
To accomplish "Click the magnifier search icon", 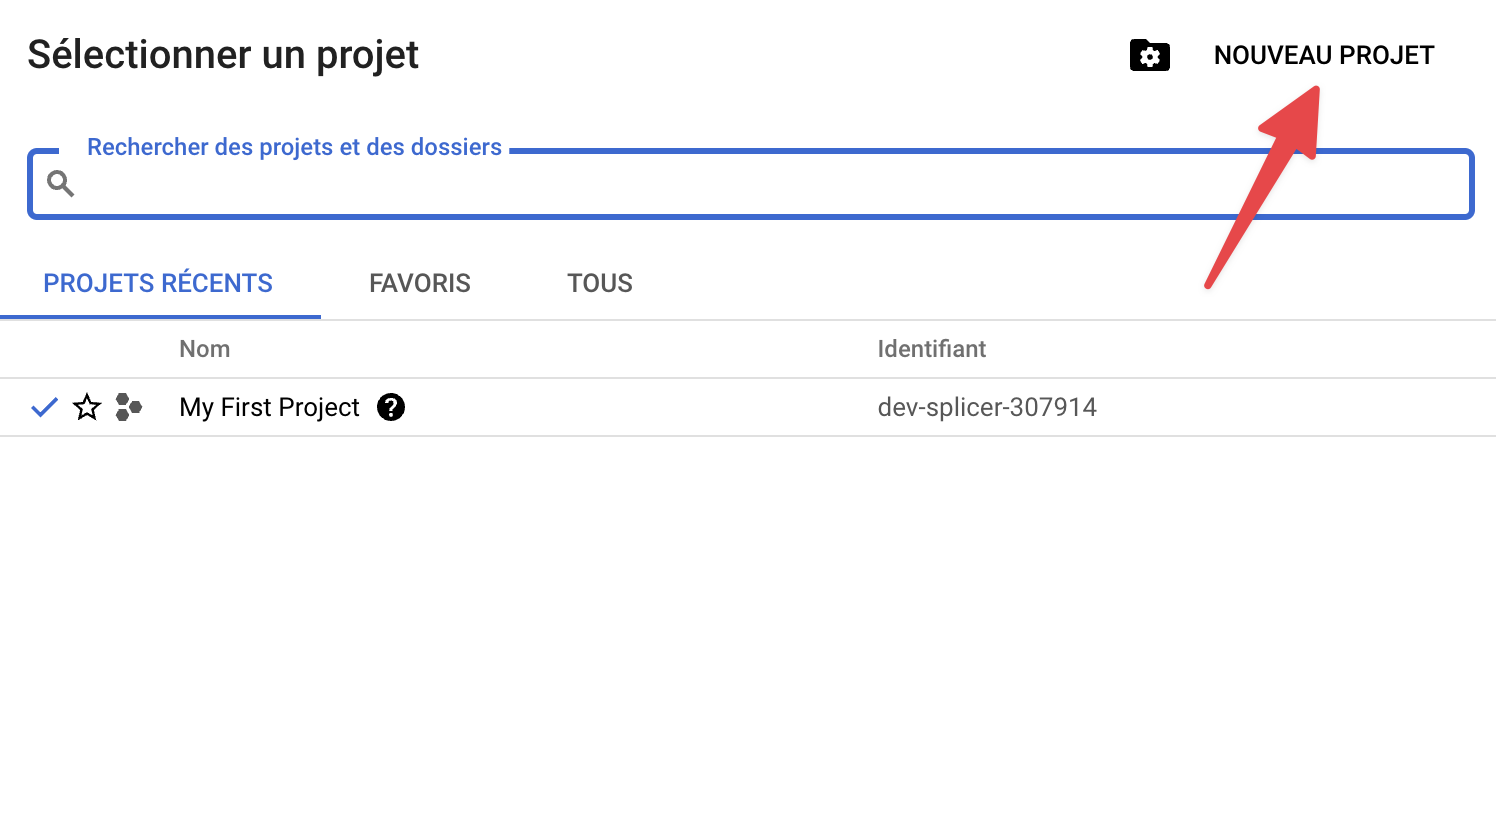I will (61, 183).
